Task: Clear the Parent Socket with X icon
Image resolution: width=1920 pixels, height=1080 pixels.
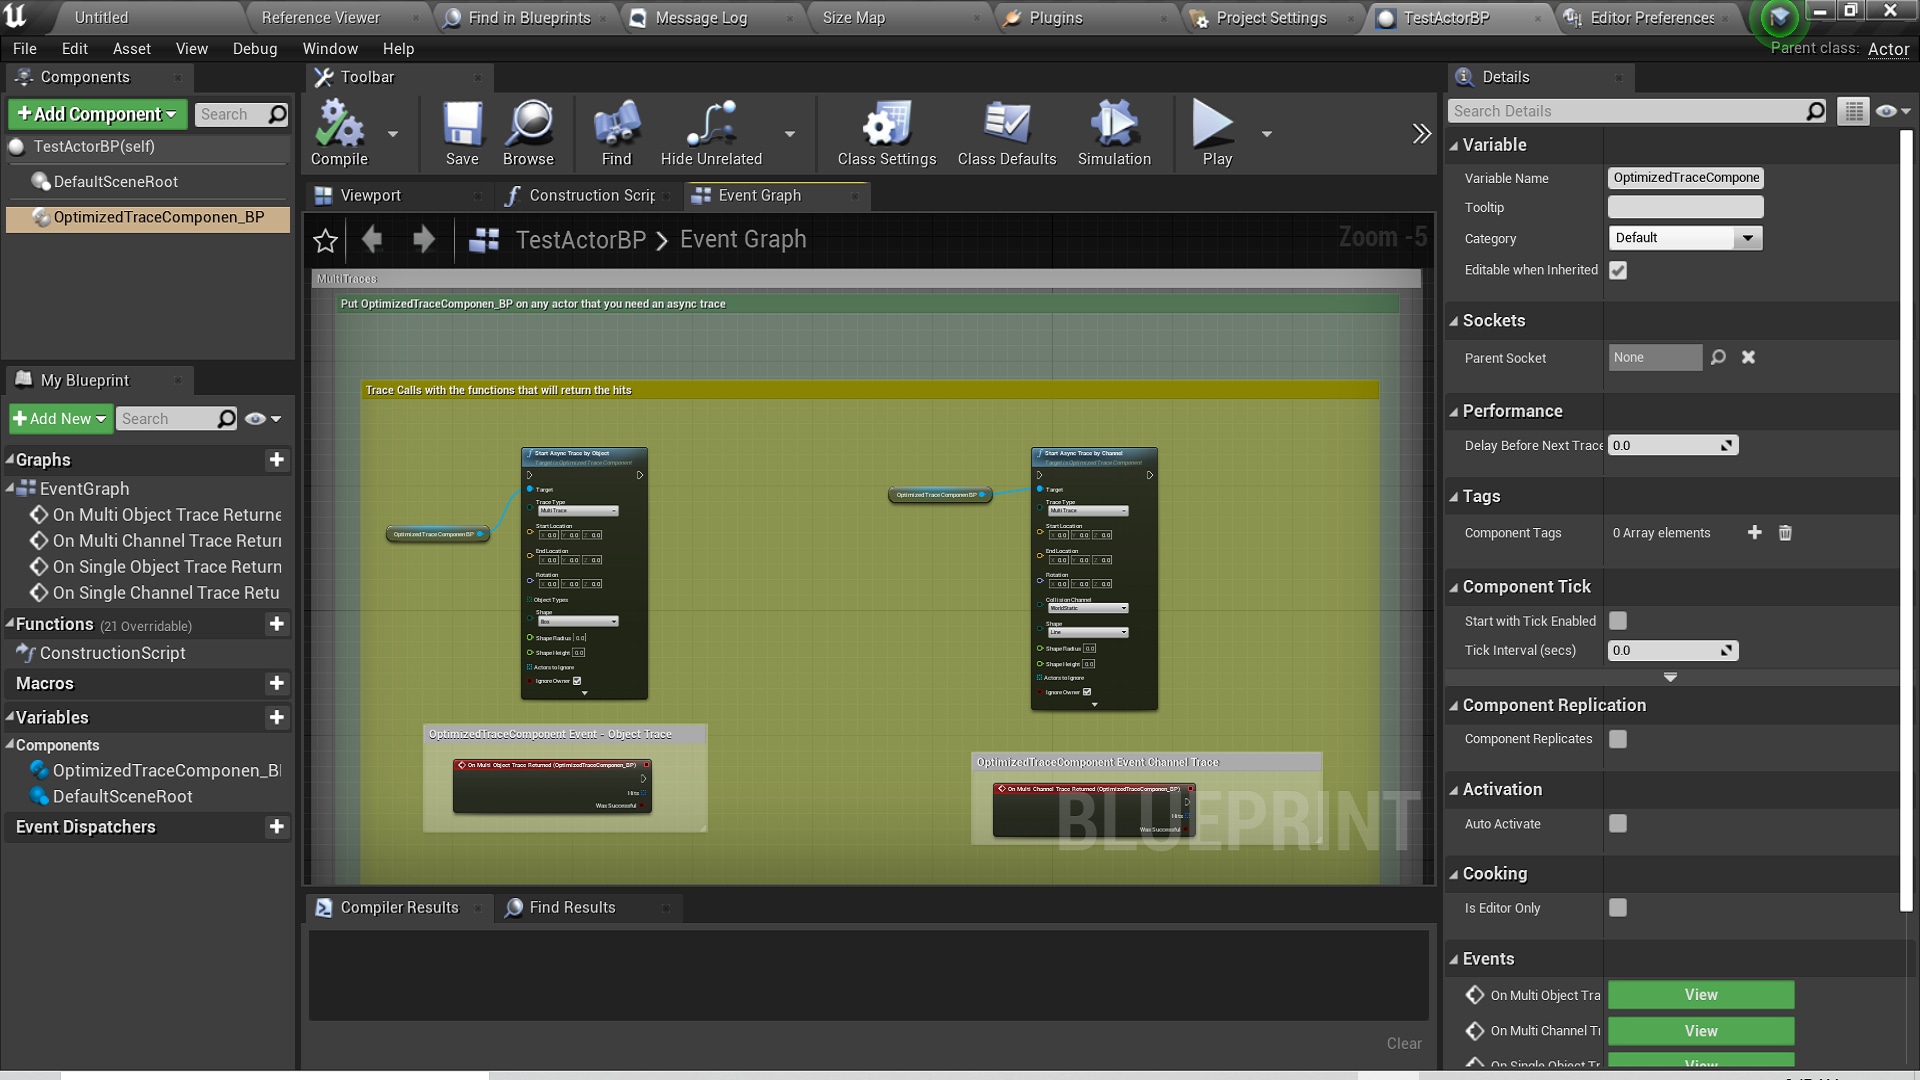Action: [x=1748, y=357]
